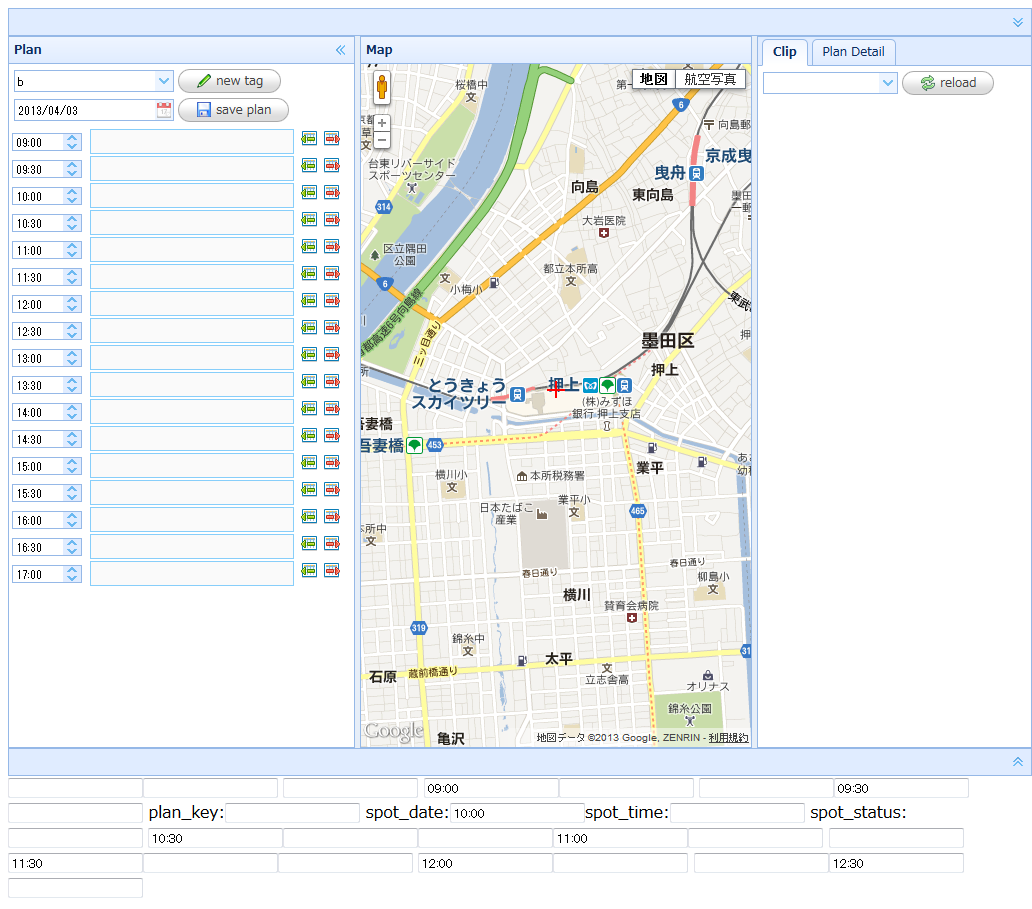Click the green left-arrow icon in the 09:00 row
This screenshot has height=909, width=1032.
click(x=309, y=138)
